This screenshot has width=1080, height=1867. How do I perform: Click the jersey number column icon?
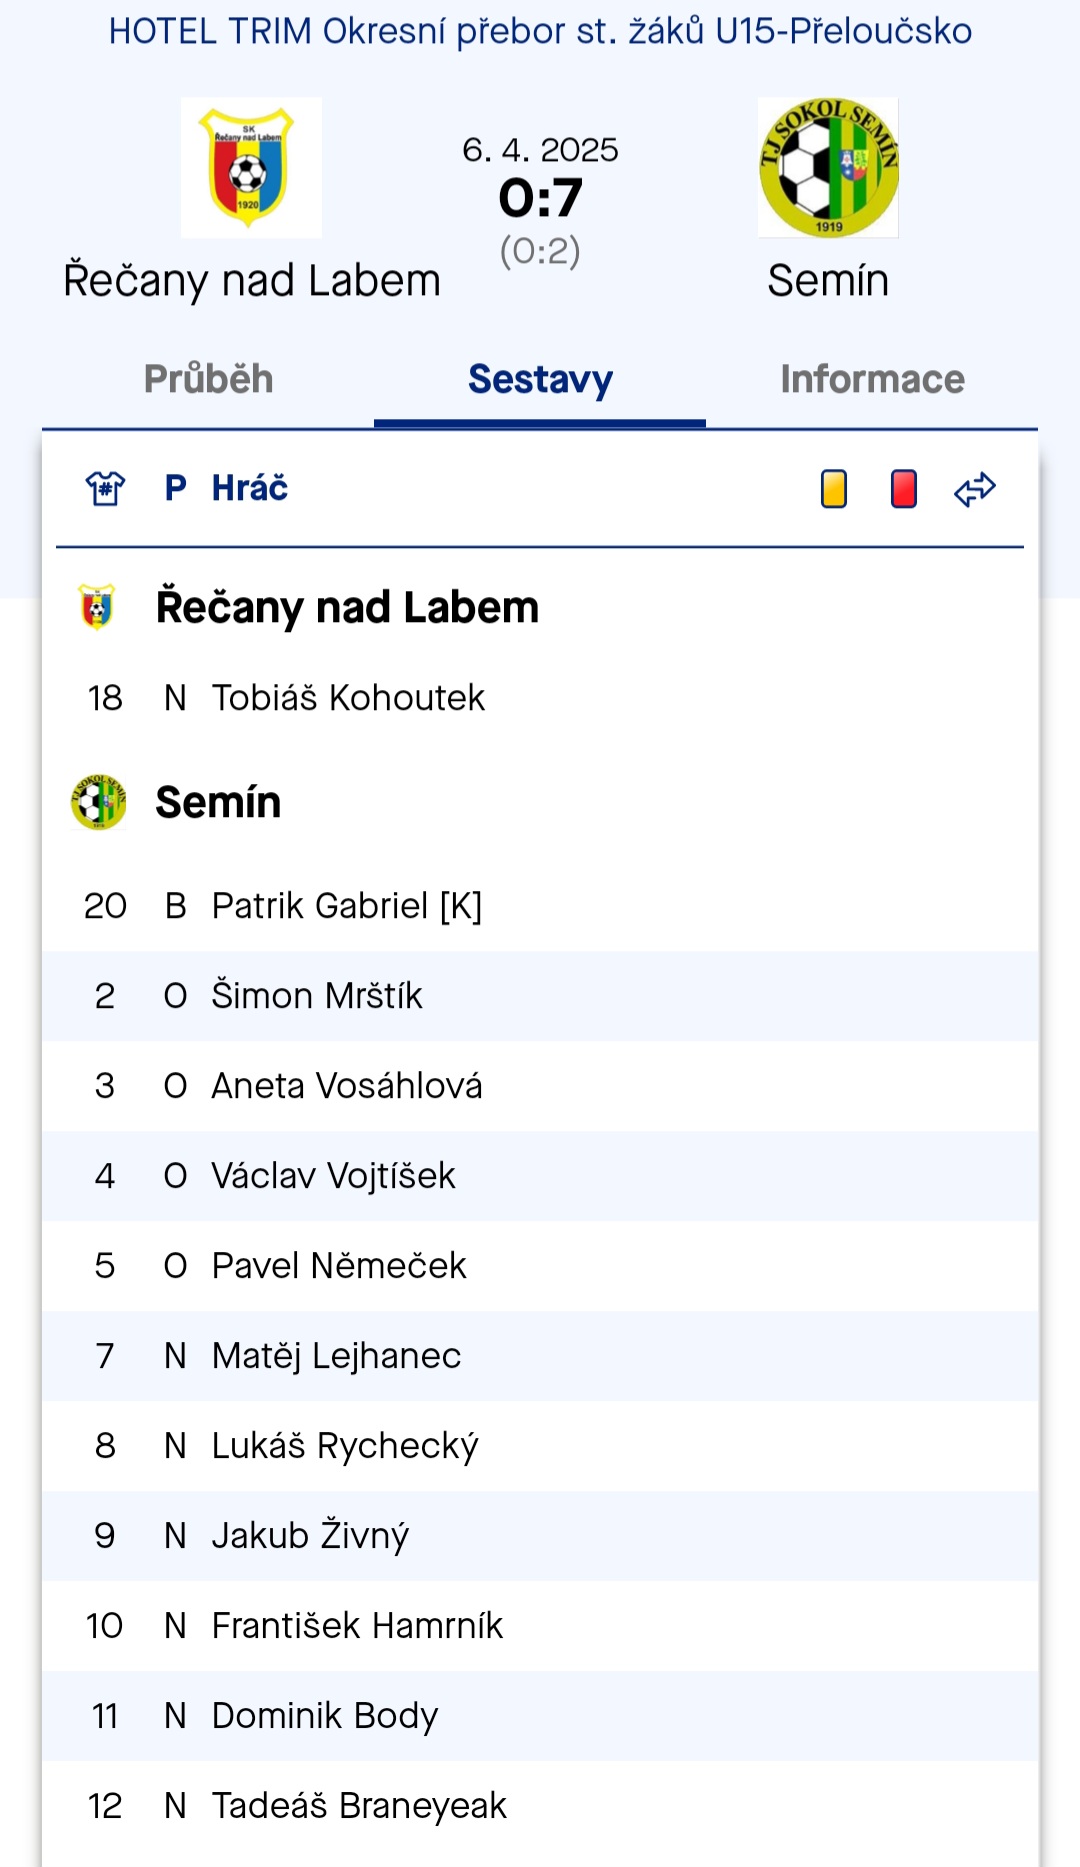pyautogui.click(x=105, y=488)
